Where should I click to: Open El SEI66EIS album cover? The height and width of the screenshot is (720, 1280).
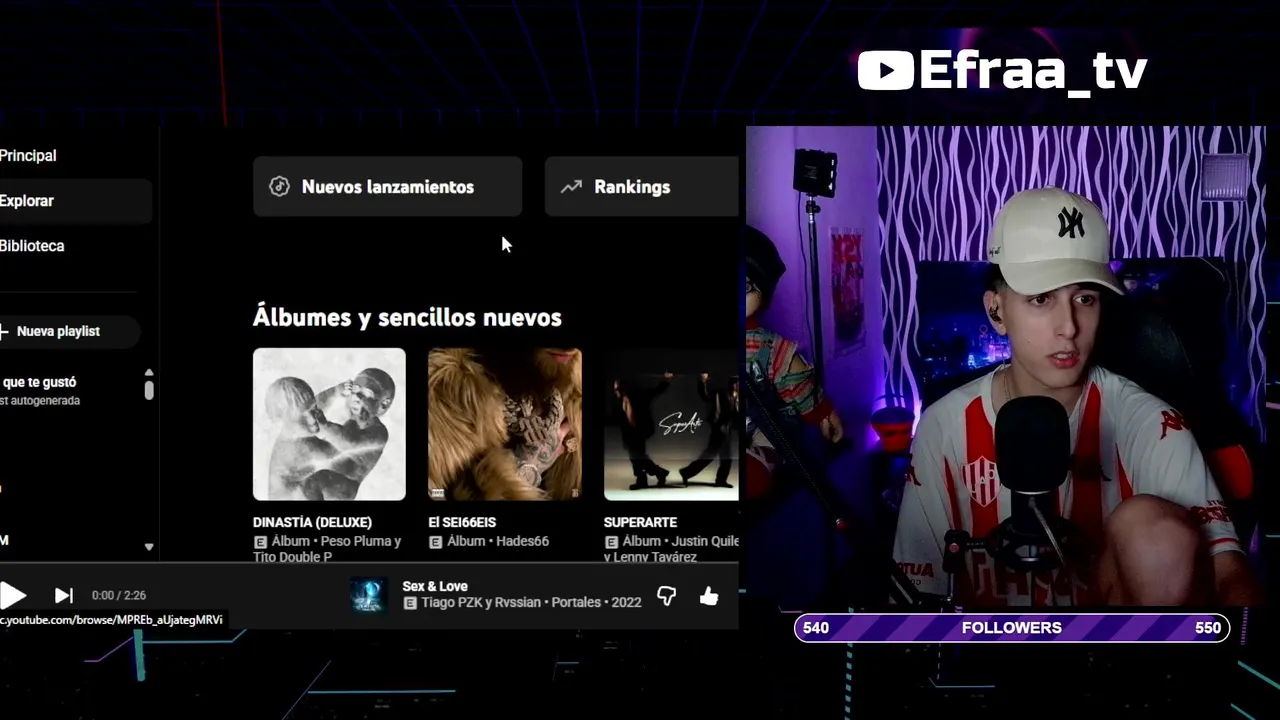505,424
